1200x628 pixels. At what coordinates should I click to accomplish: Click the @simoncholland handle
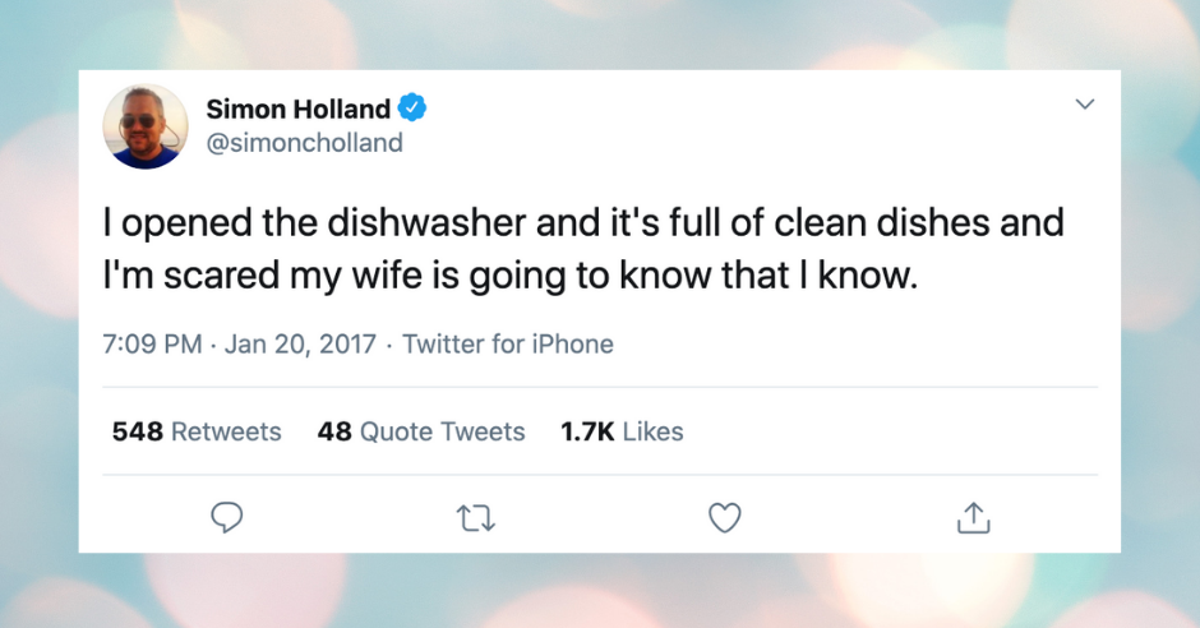click(305, 142)
